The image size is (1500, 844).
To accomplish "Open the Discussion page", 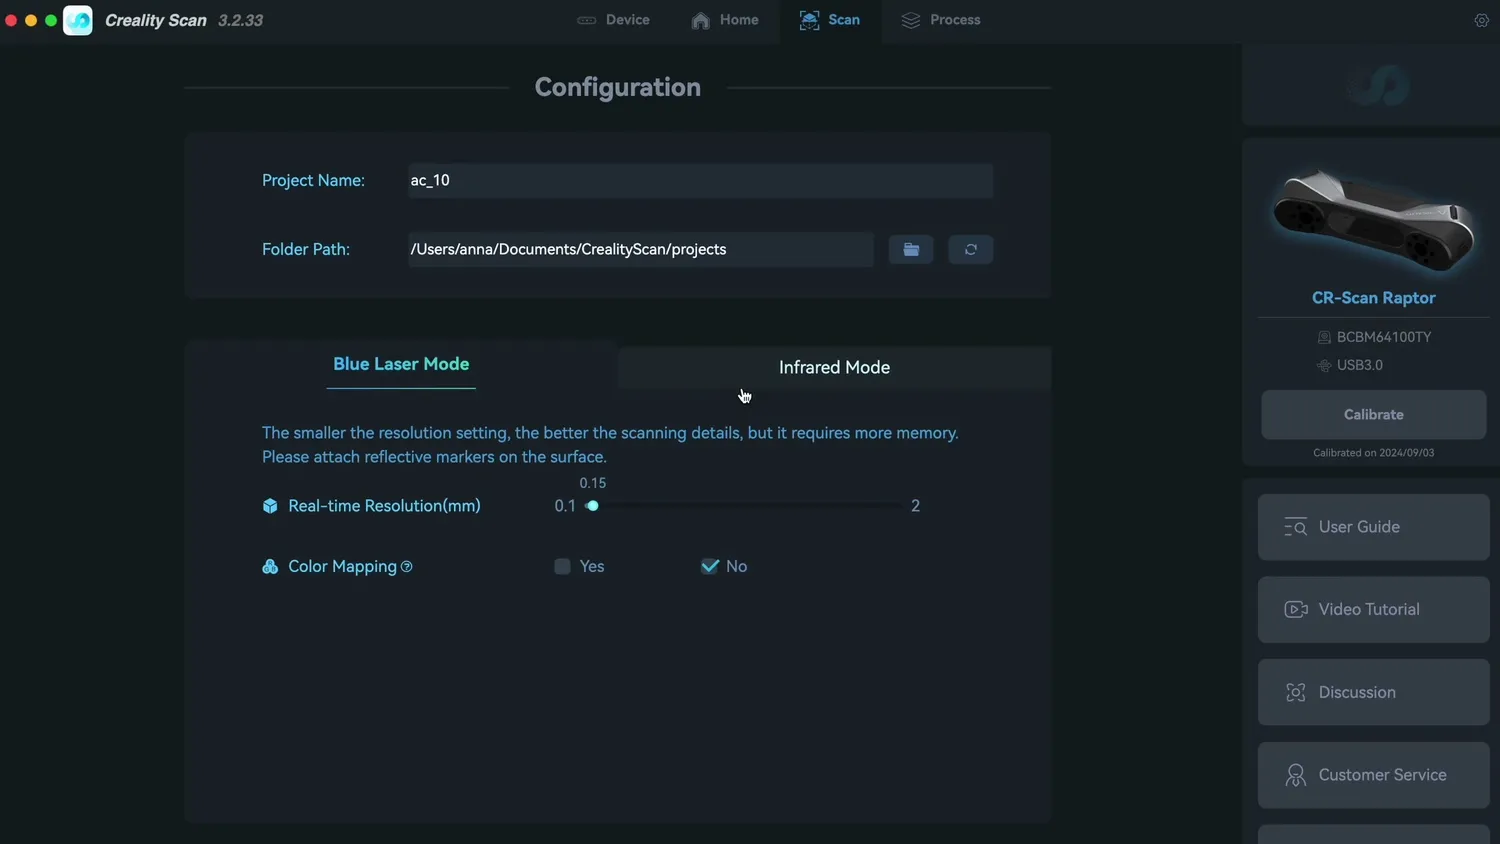I will 1373,692.
